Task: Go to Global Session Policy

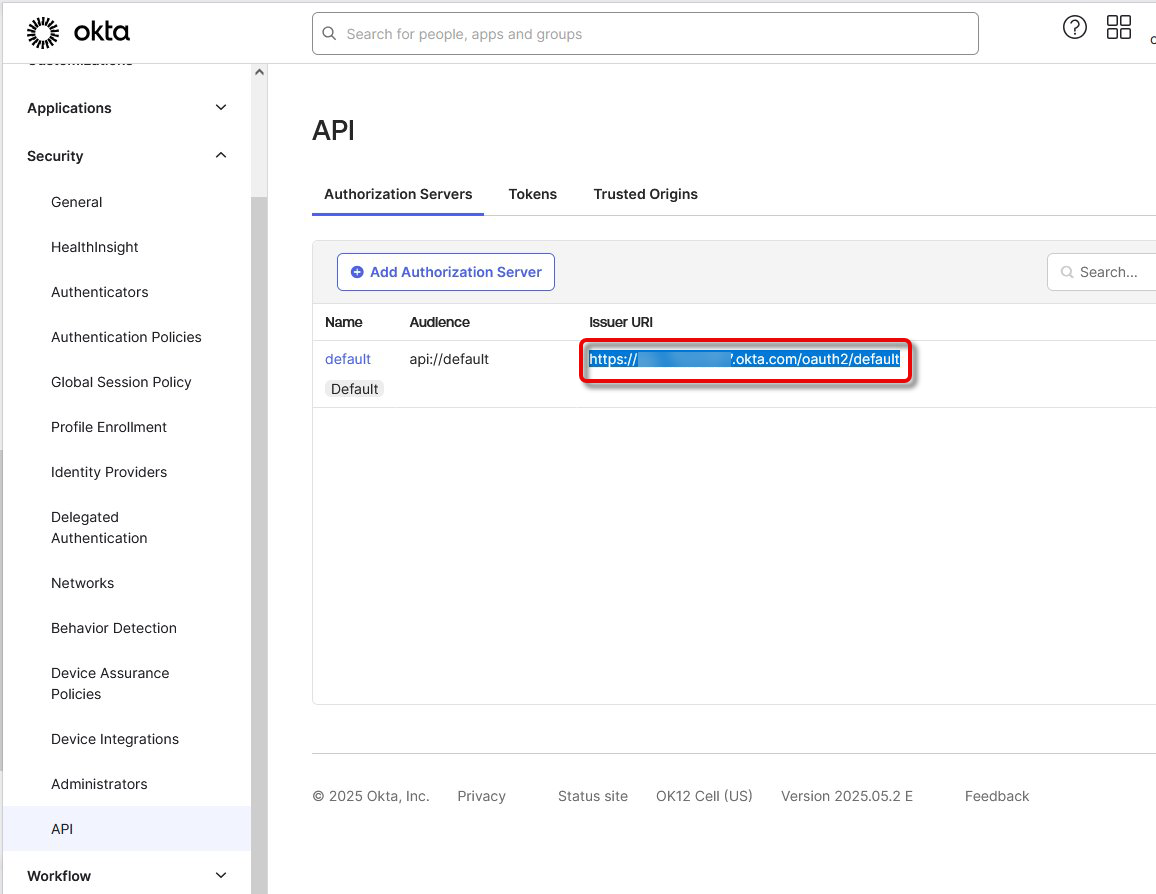Action: point(121,382)
